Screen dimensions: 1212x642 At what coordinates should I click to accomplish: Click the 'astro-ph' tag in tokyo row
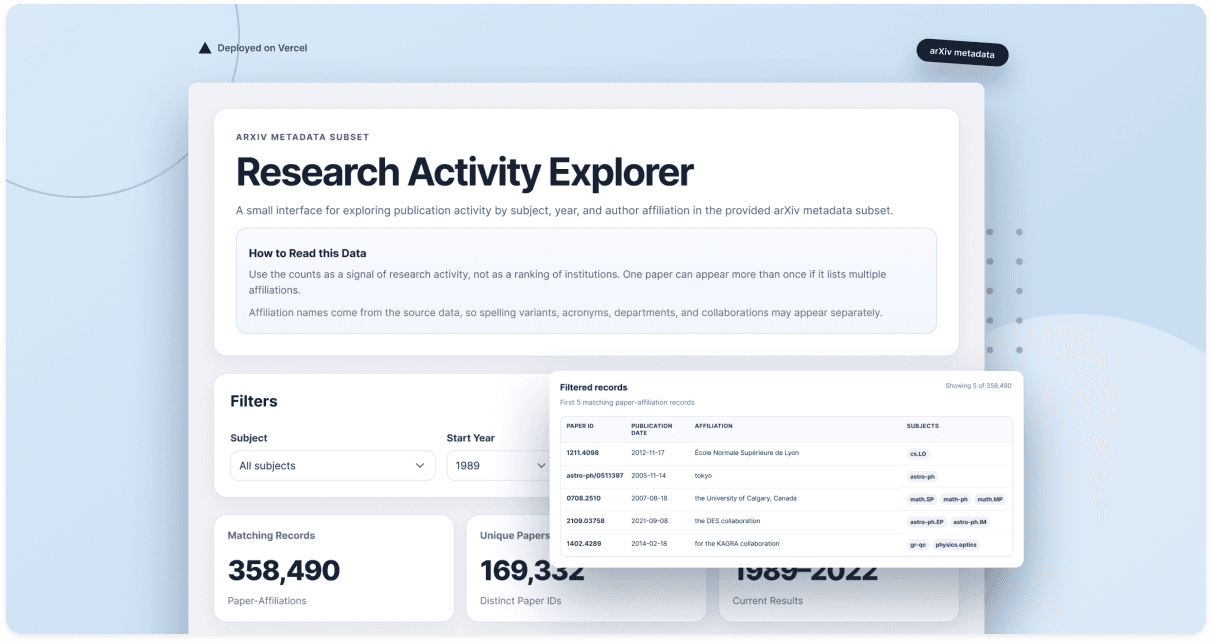922,477
